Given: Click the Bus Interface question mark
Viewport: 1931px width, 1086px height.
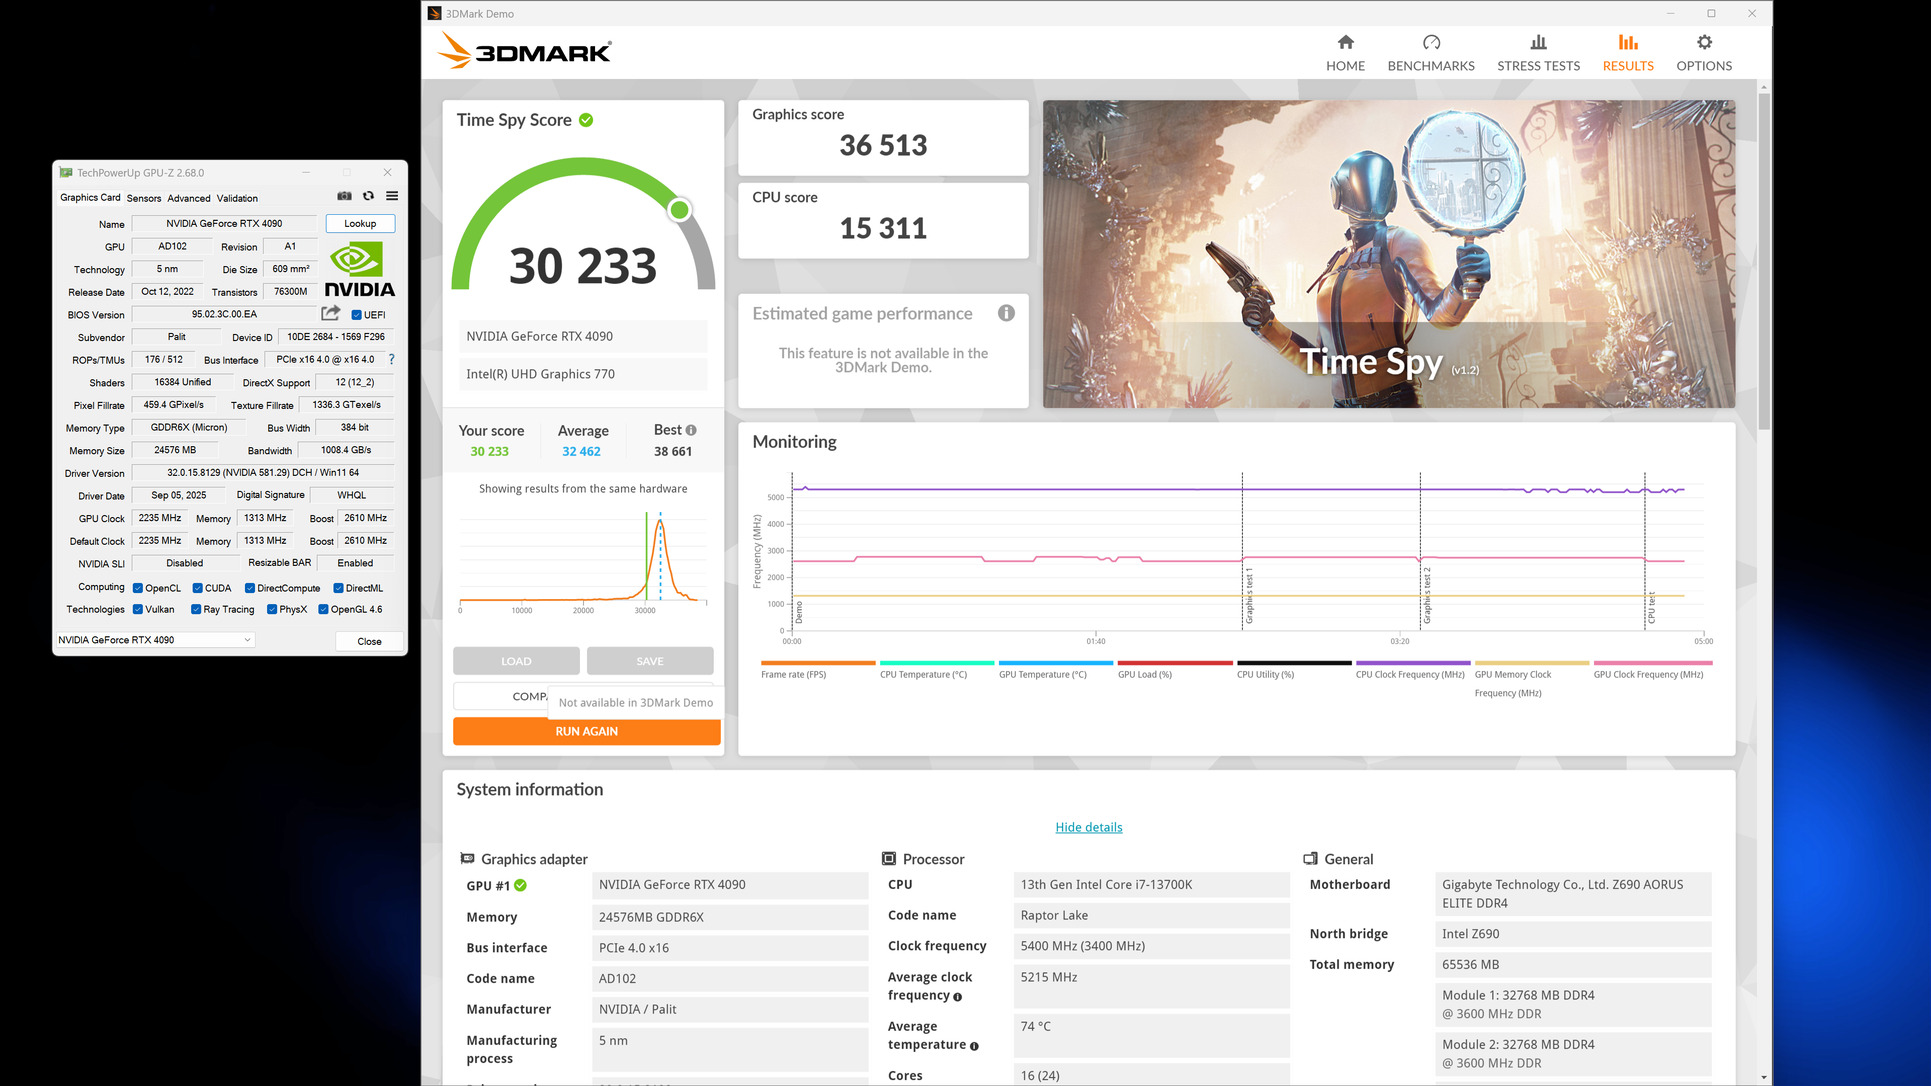Looking at the screenshot, I should tap(391, 359).
